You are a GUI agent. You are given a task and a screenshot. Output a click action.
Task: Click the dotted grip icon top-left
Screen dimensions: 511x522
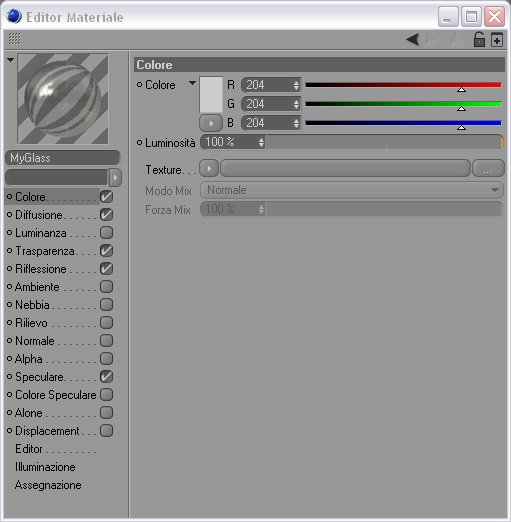click(x=14, y=39)
